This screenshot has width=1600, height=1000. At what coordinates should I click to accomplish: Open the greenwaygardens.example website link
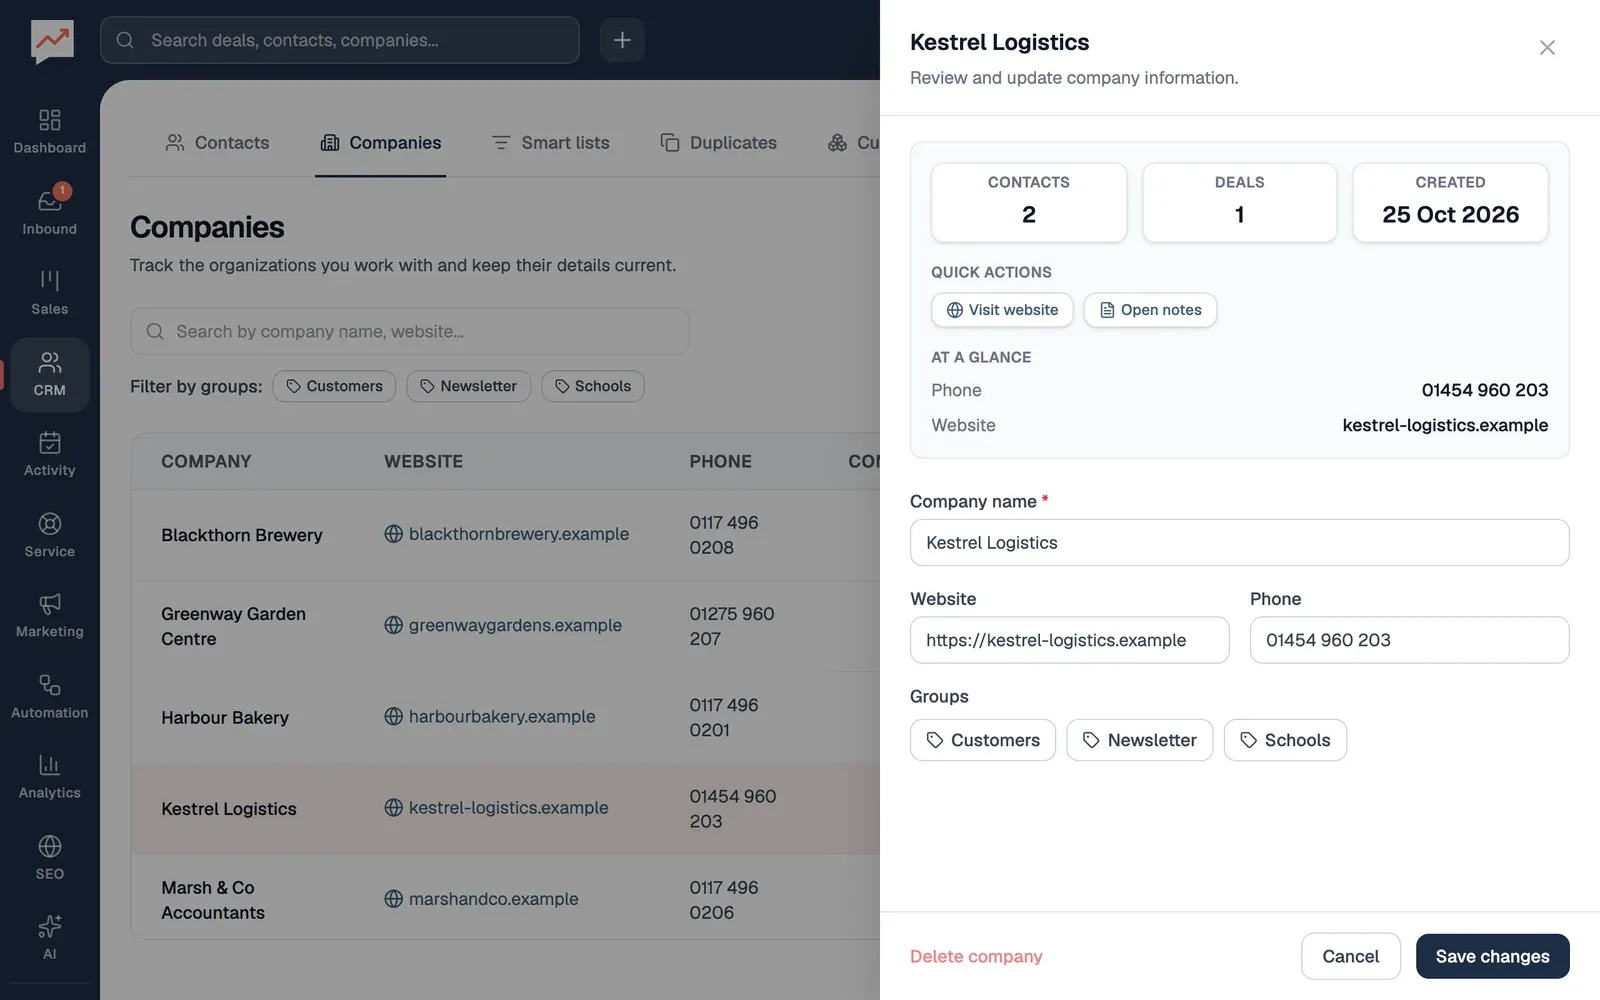pos(515,625)
